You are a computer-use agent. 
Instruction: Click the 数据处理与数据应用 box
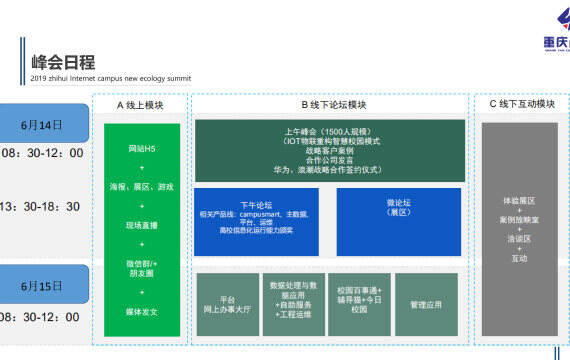(x=294, y=304)
